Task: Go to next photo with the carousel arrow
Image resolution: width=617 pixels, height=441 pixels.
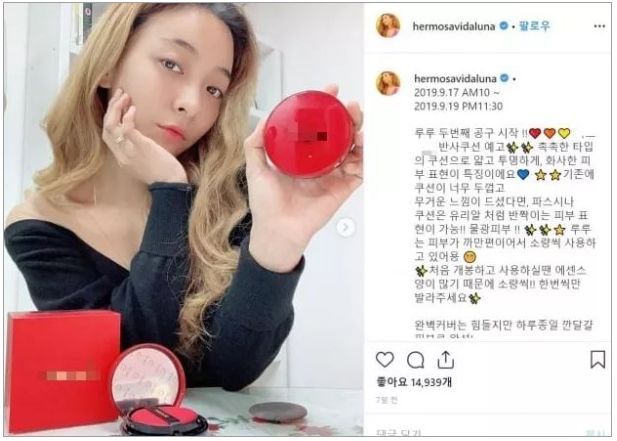Action: (345, 227)
